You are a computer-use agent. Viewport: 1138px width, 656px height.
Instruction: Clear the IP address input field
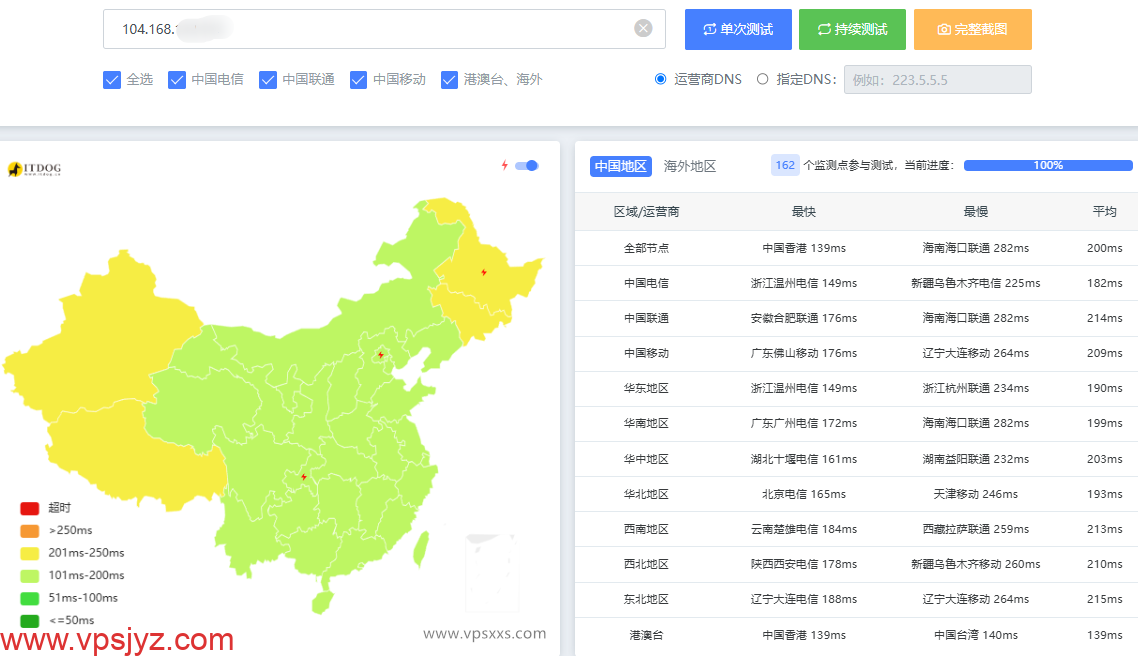(643, 29)
